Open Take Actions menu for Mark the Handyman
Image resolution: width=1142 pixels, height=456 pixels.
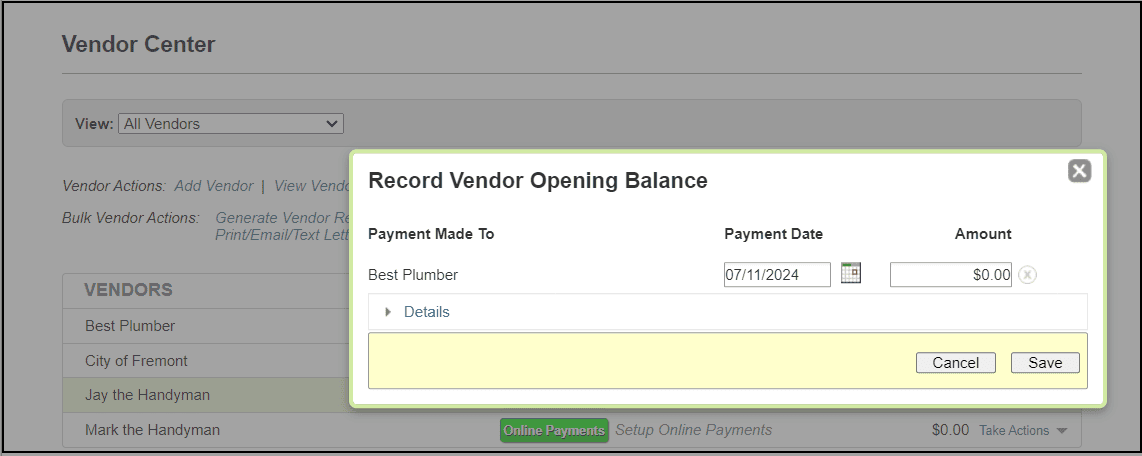point(1022,430)
